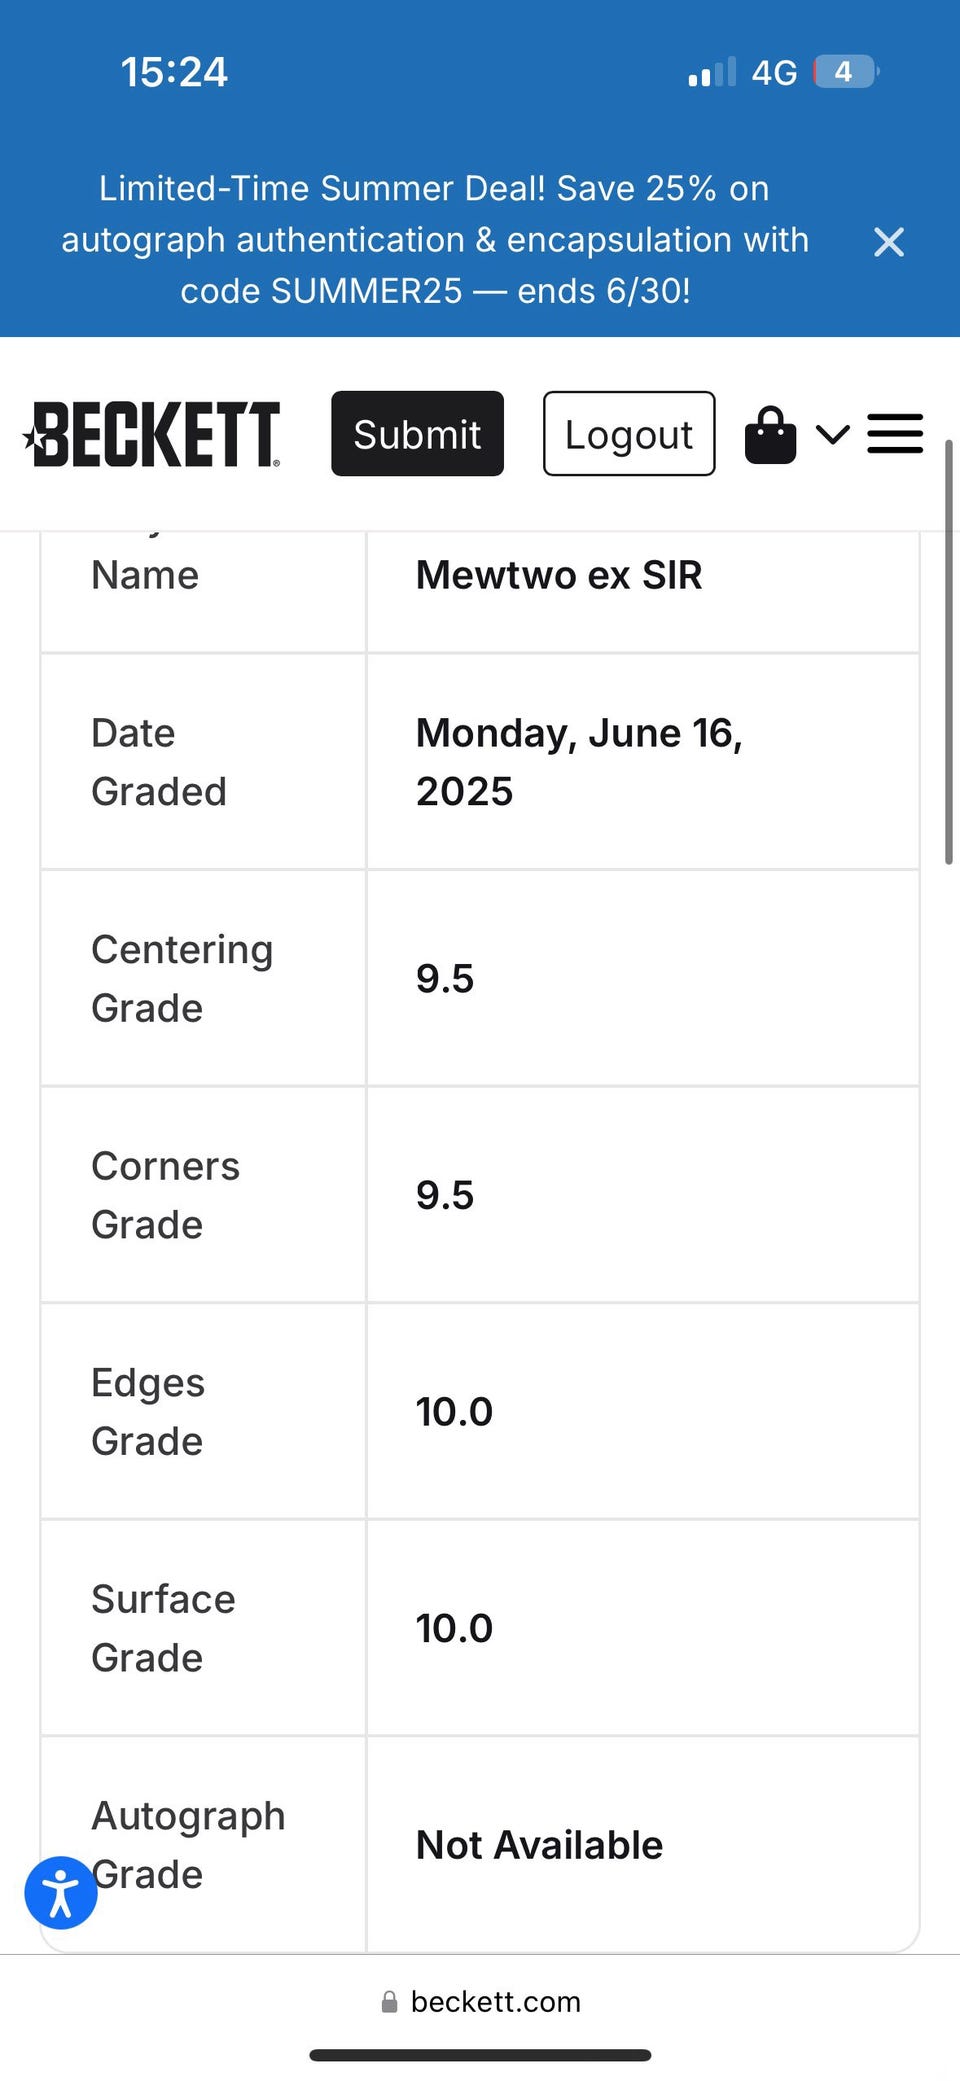The image size is (960, 2081).
Task: Tap the 15:24 clock in status bar
Action: (x=174, y=72)
